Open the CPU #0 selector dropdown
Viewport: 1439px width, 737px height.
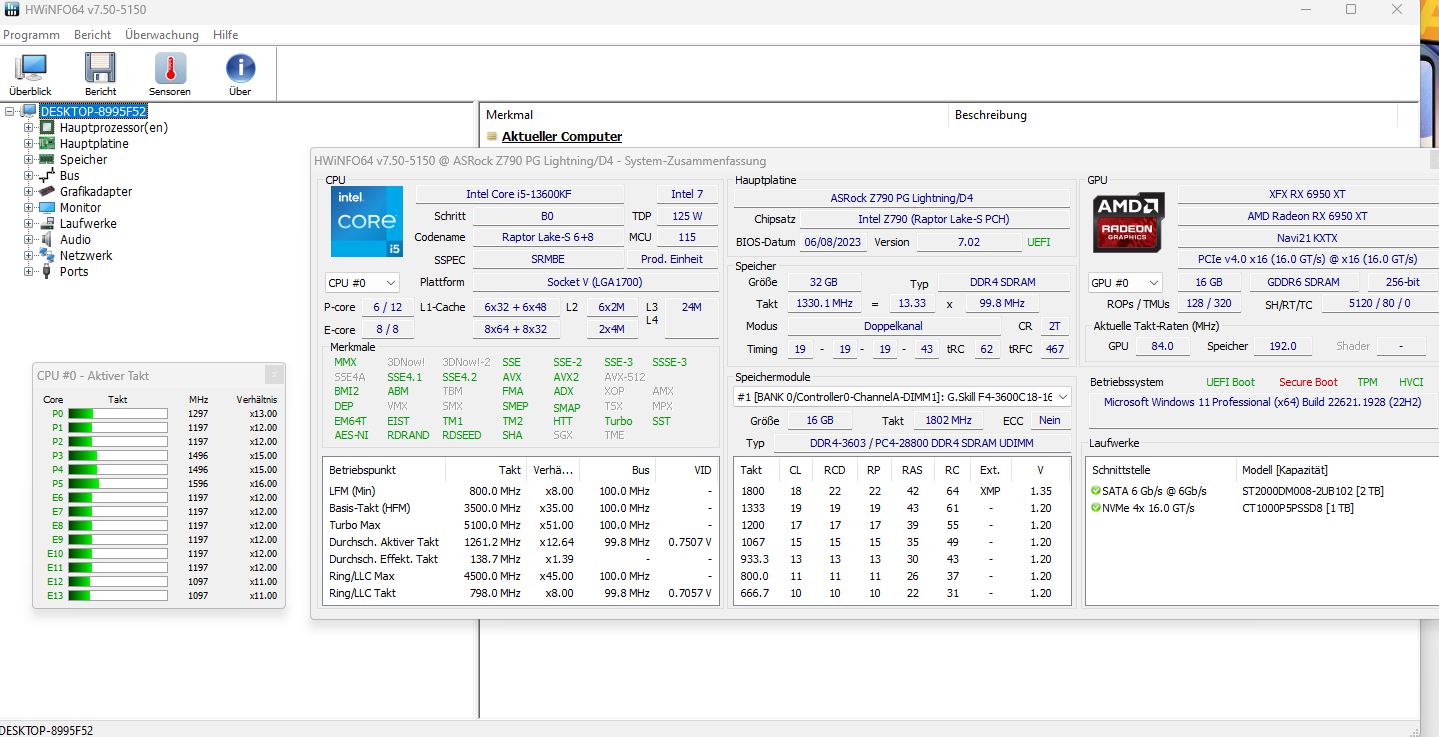362,283
